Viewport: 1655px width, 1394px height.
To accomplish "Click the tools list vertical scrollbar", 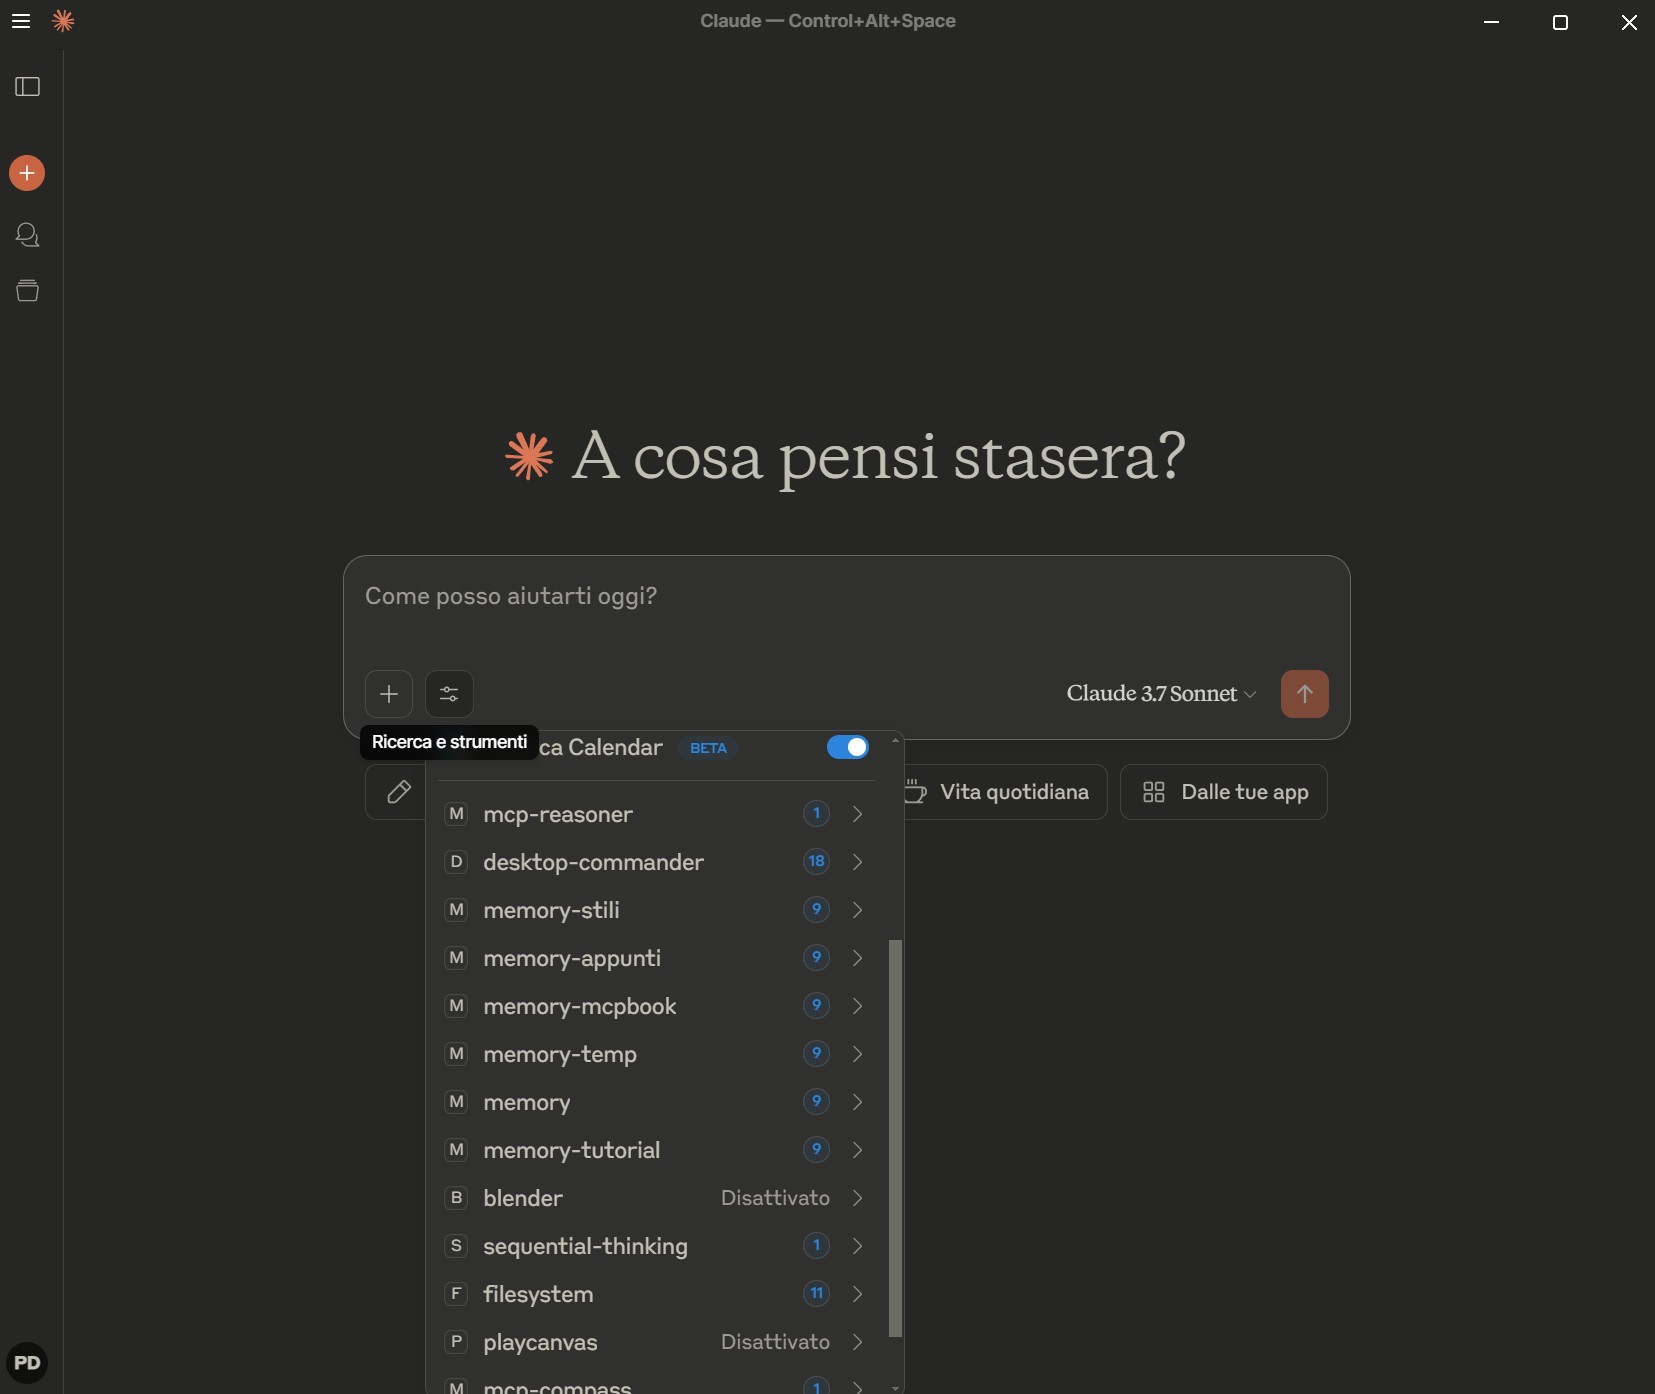I will point(895,1137).
